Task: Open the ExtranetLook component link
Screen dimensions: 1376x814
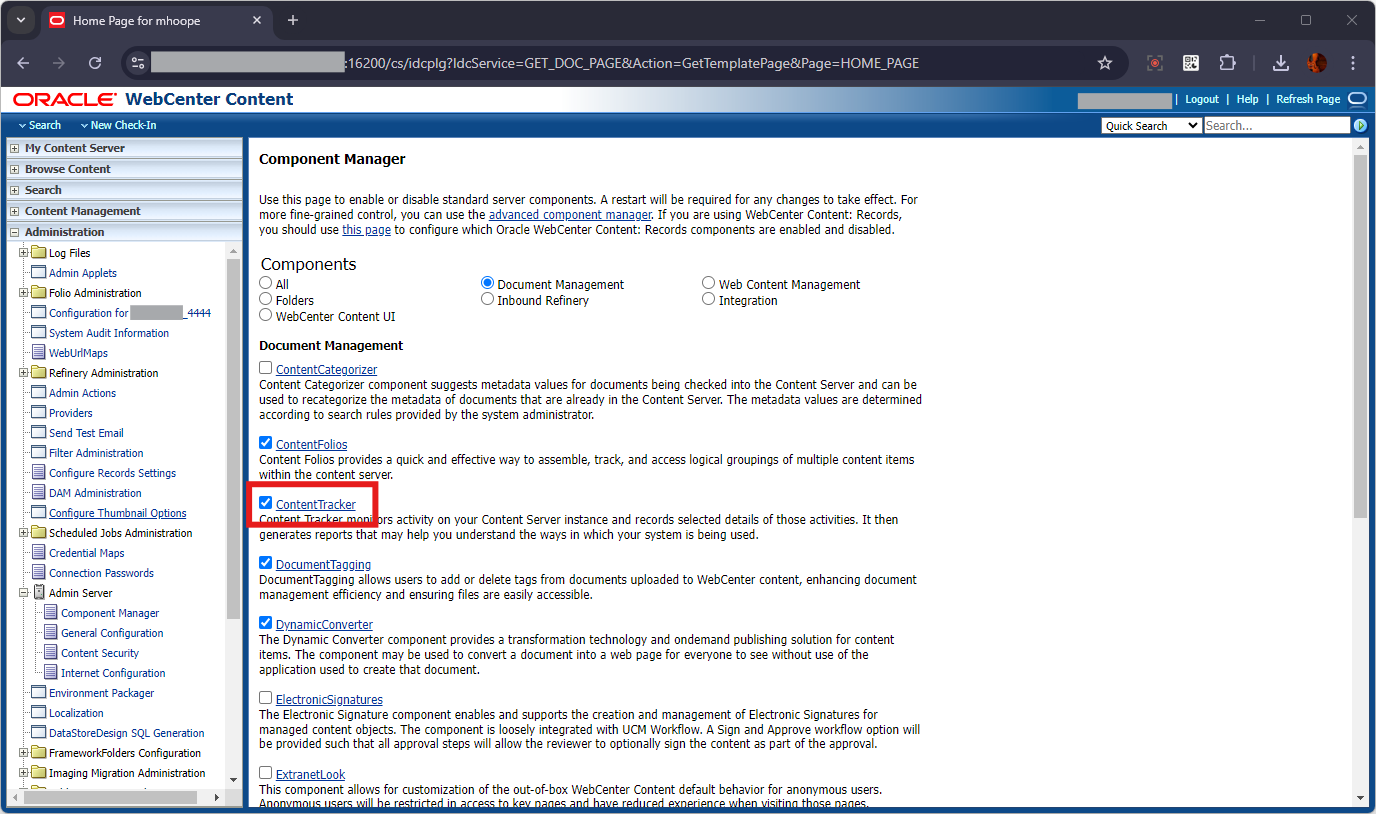Action: 311,775
